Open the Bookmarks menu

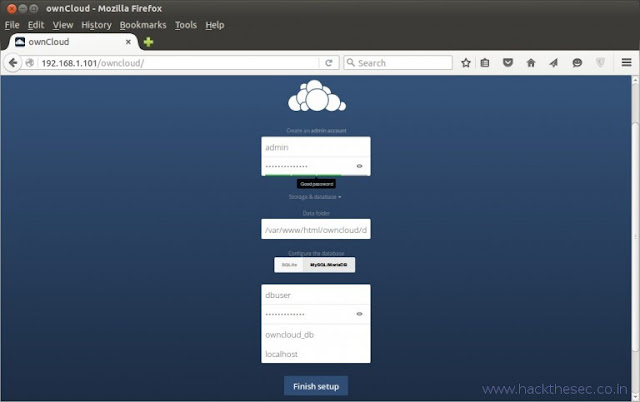143,25
